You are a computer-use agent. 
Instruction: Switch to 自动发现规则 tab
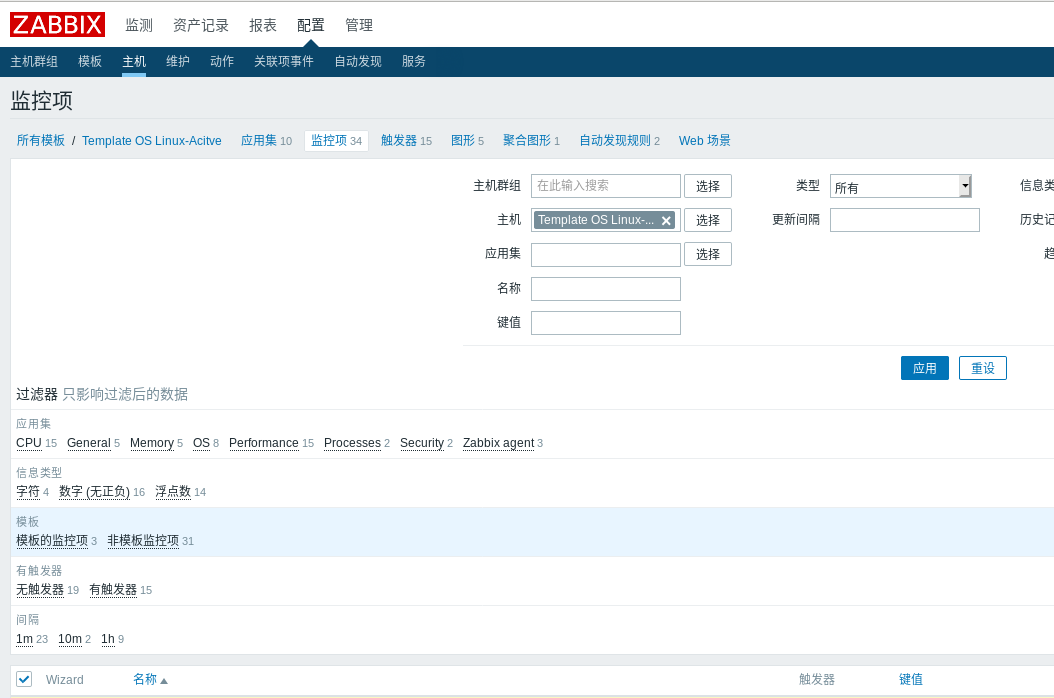615,141
